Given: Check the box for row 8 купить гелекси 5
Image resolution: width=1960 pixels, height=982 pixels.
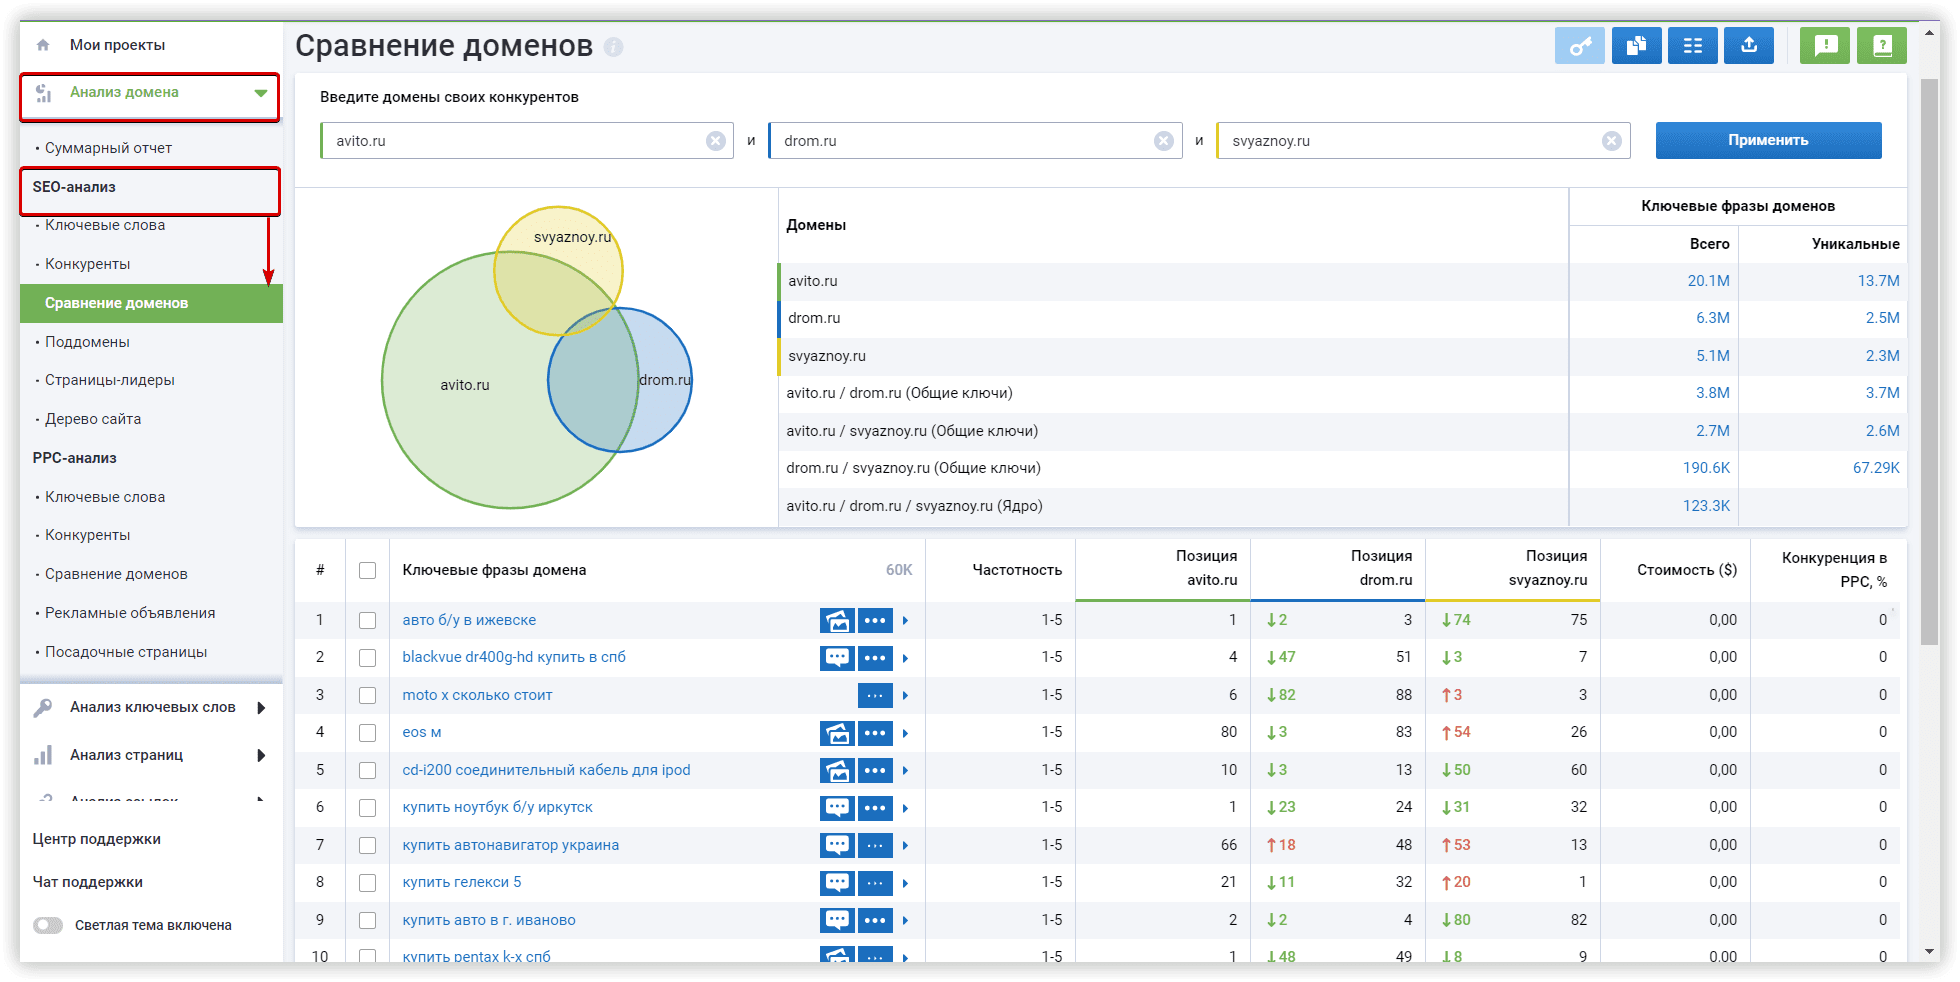Looking at the screenshot, I should 368,883.
